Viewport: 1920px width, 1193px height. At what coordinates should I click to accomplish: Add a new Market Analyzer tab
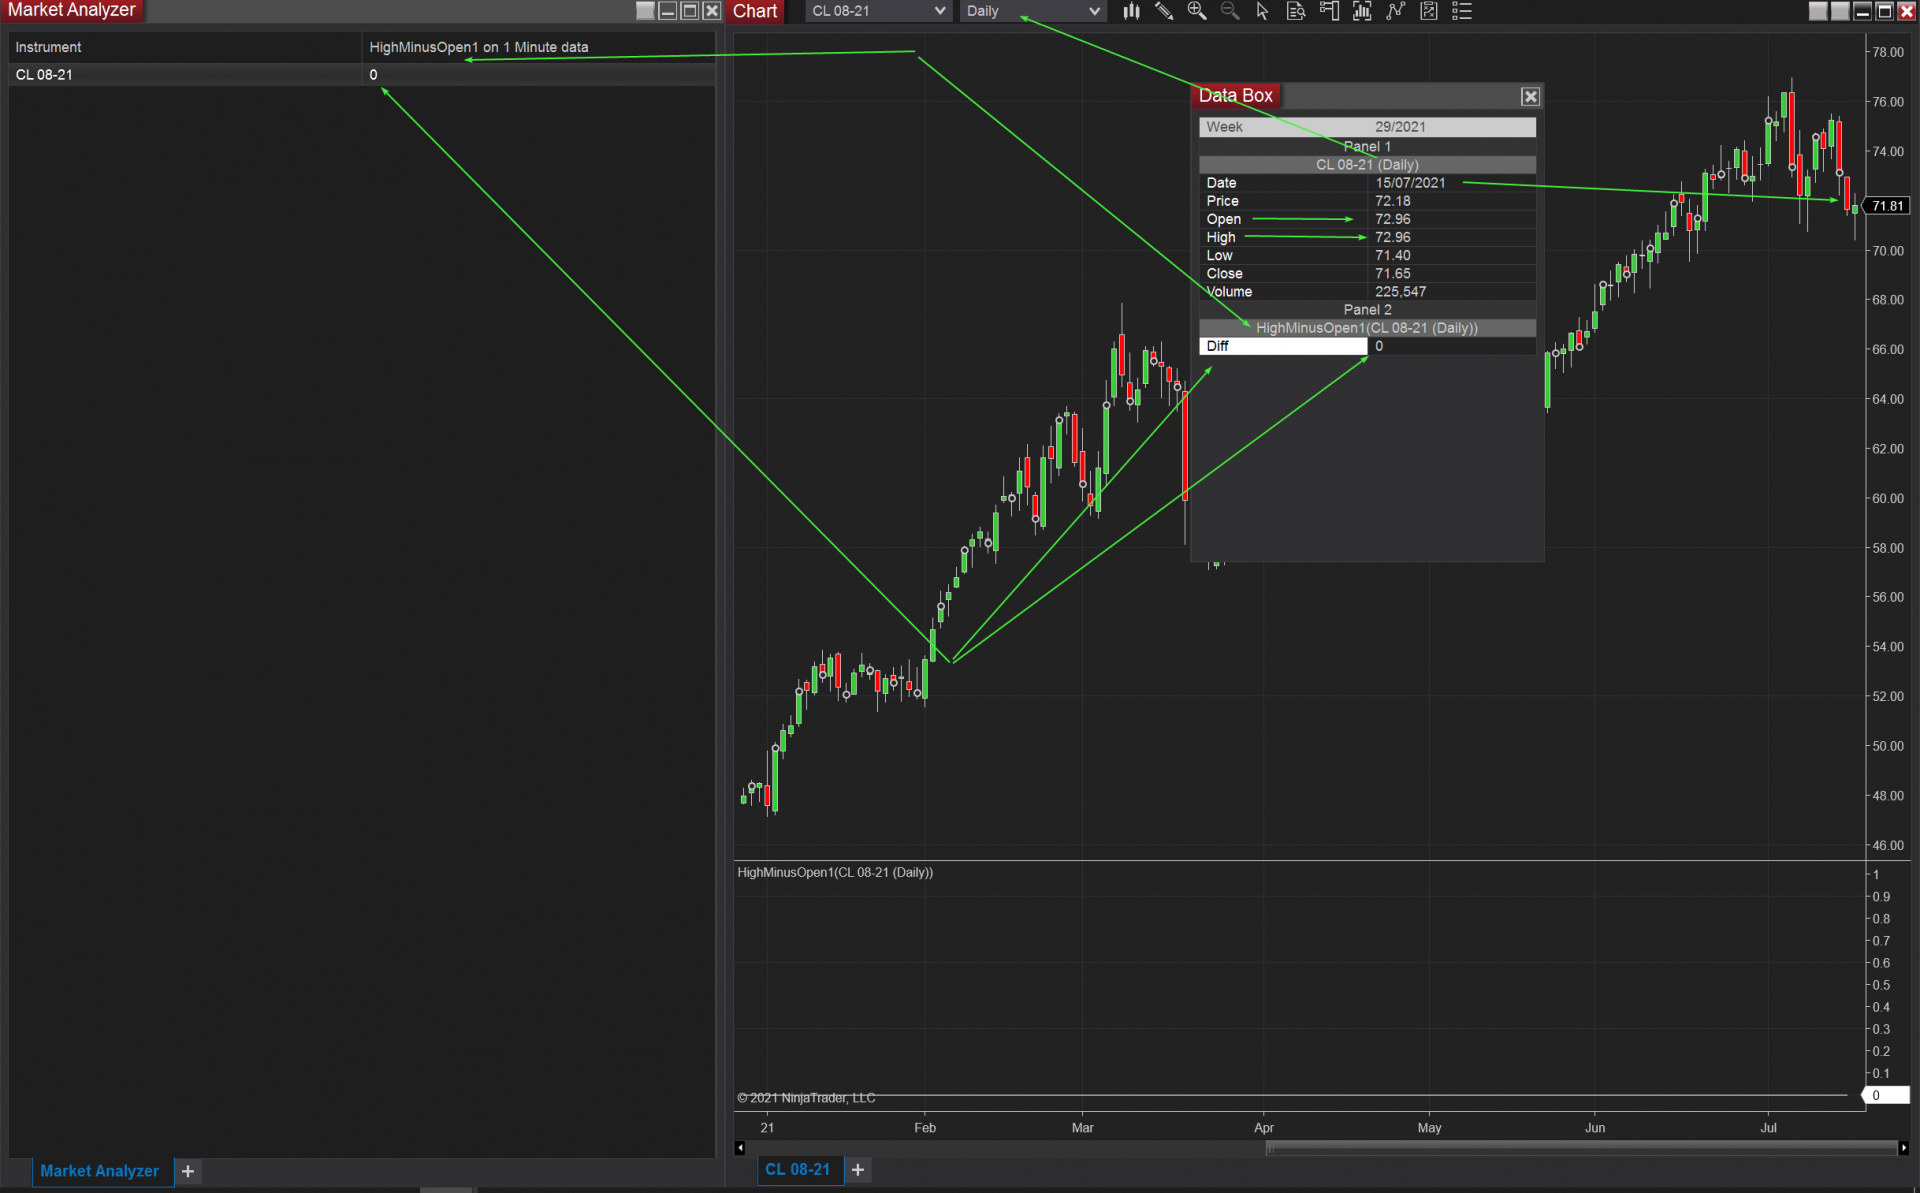[x=188, y=1171]
